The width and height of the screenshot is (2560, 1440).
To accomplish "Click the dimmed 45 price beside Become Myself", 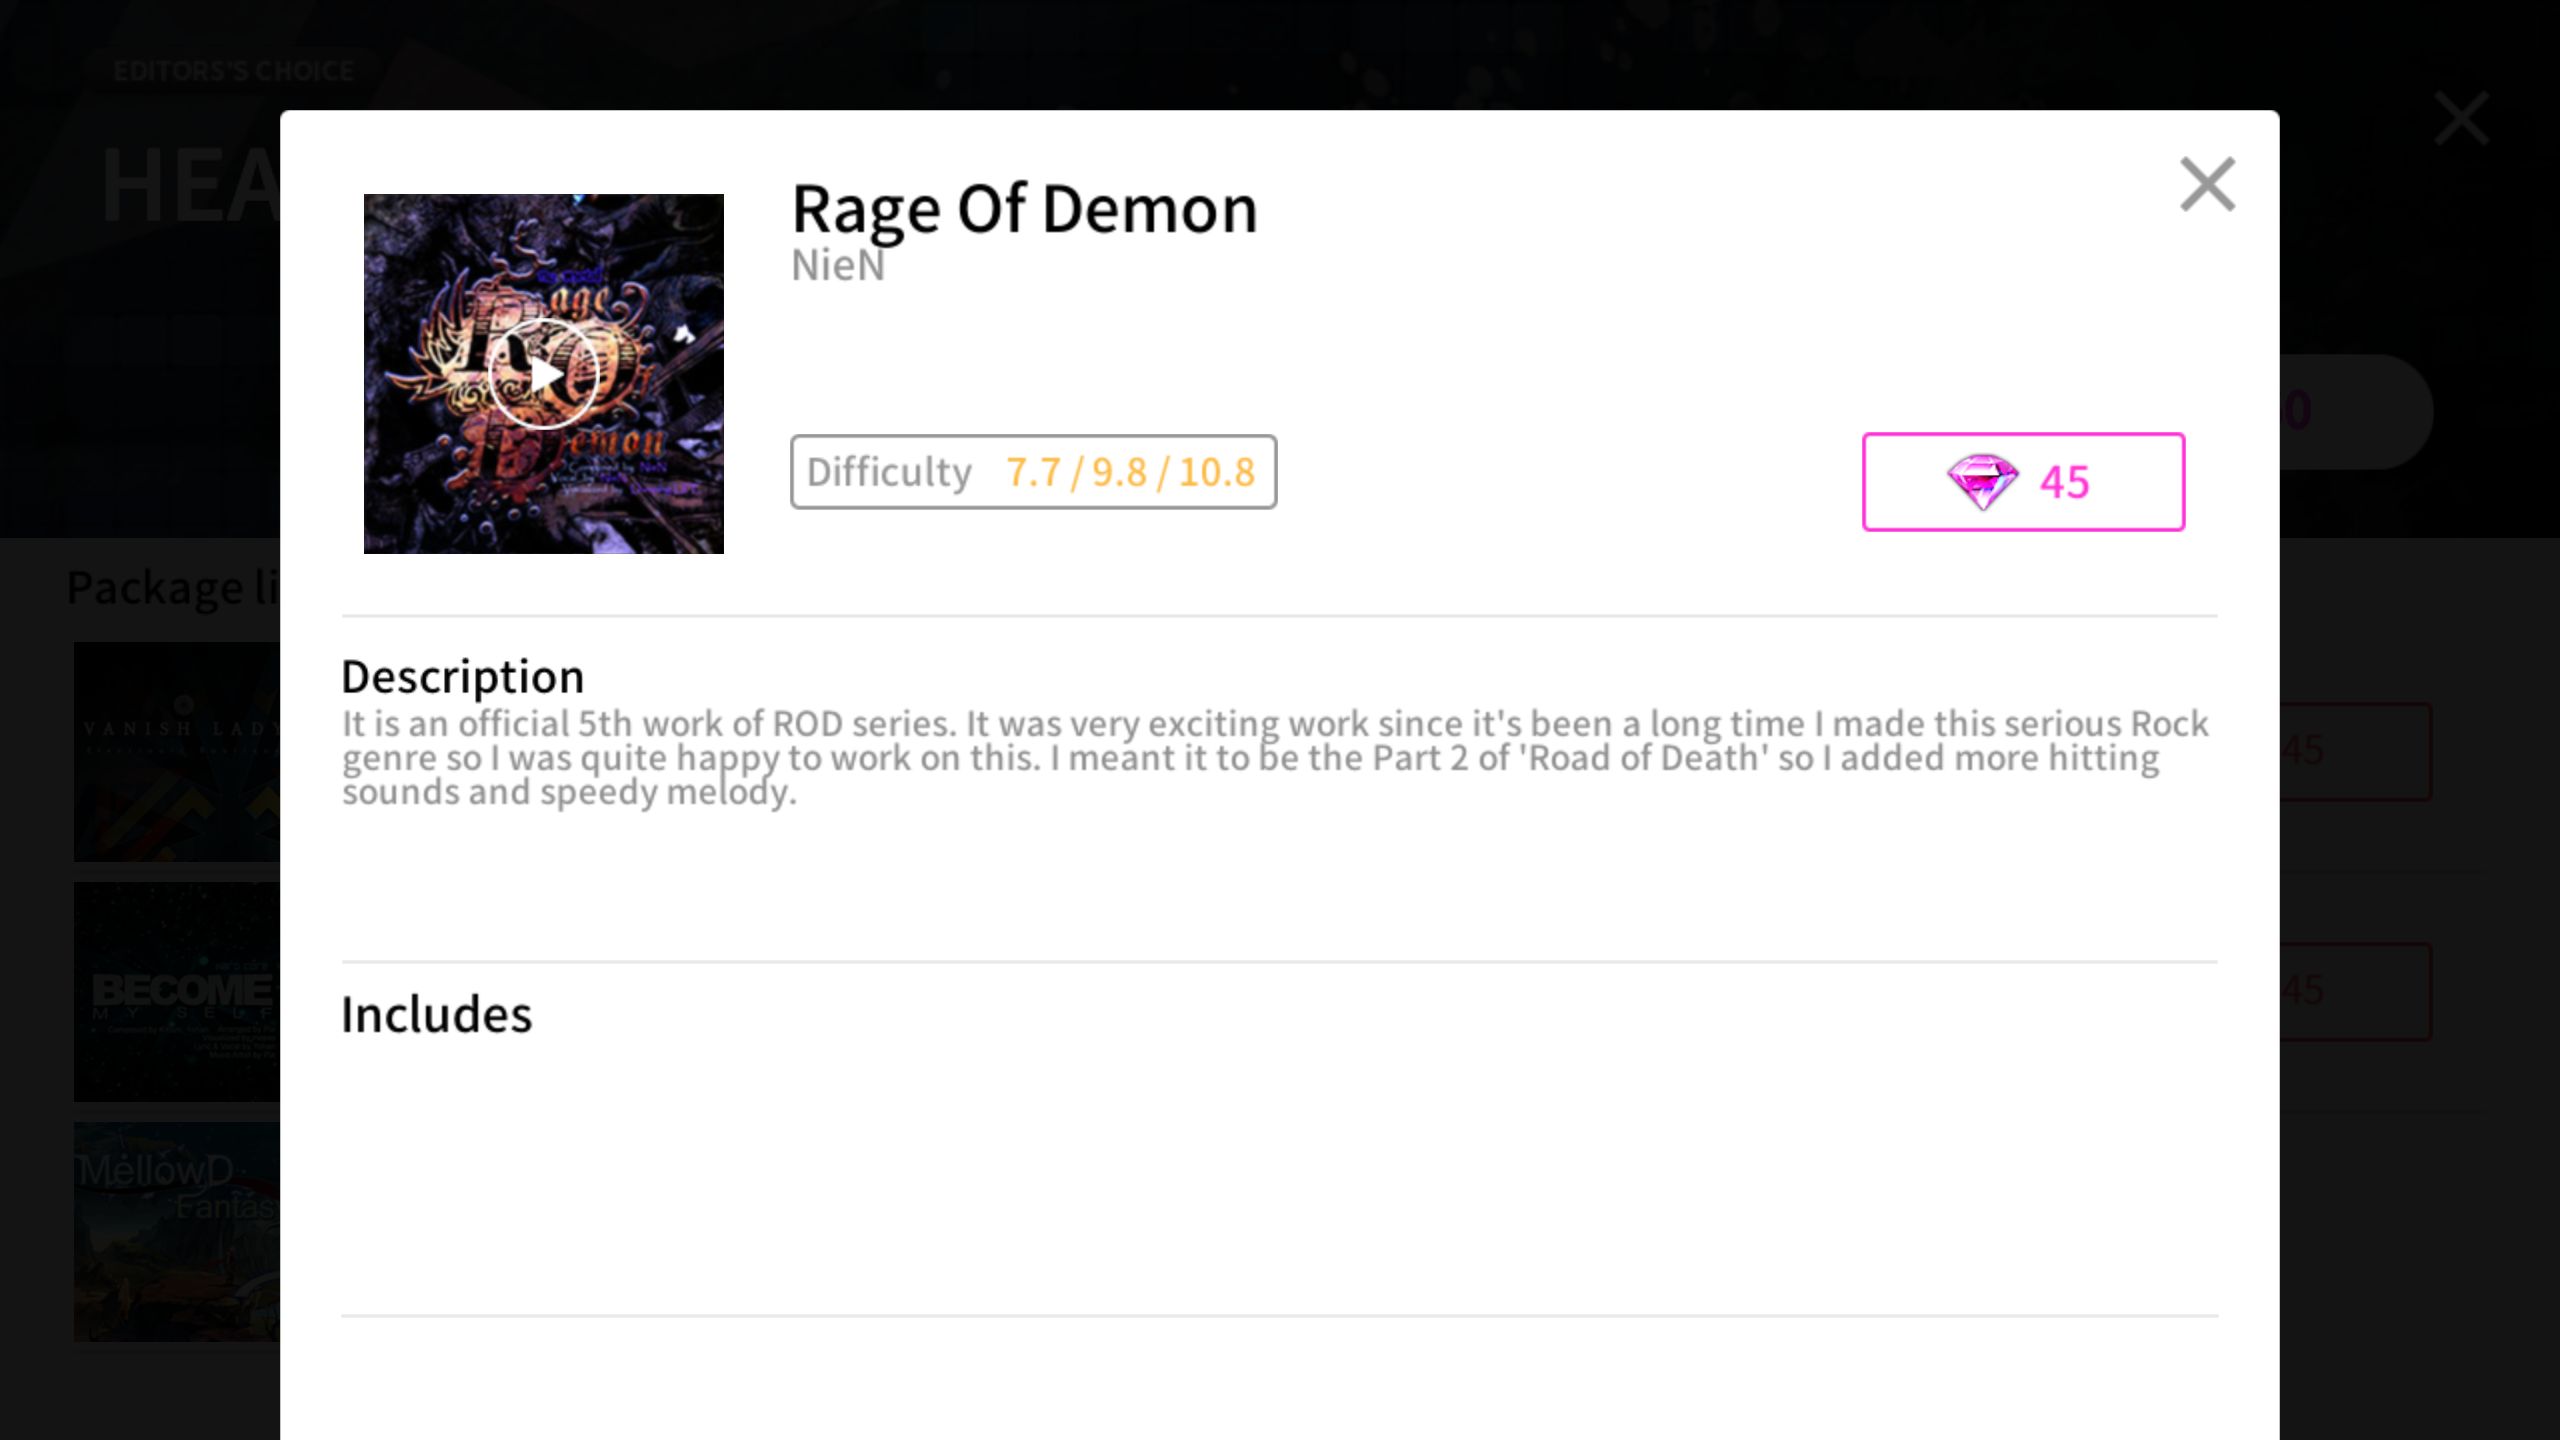I will [2355, 991].
